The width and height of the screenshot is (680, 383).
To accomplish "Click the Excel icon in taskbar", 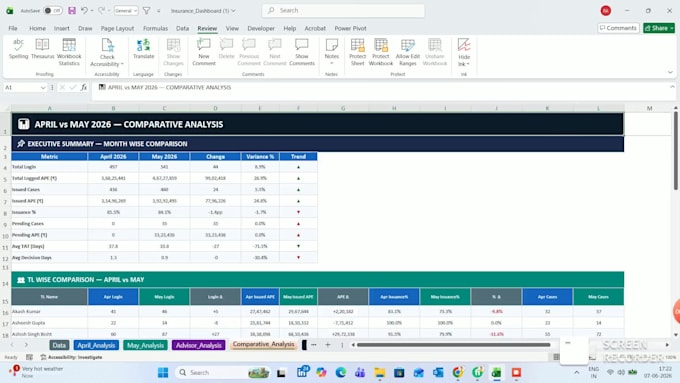I will [x=496, y=373].
